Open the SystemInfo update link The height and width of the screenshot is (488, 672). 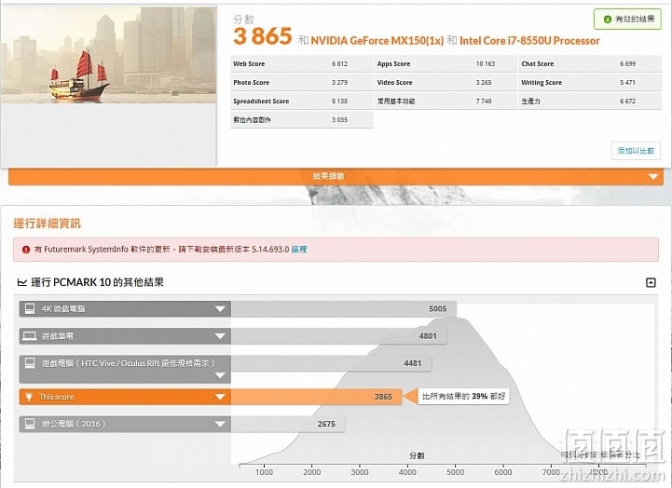click(299, 249)
